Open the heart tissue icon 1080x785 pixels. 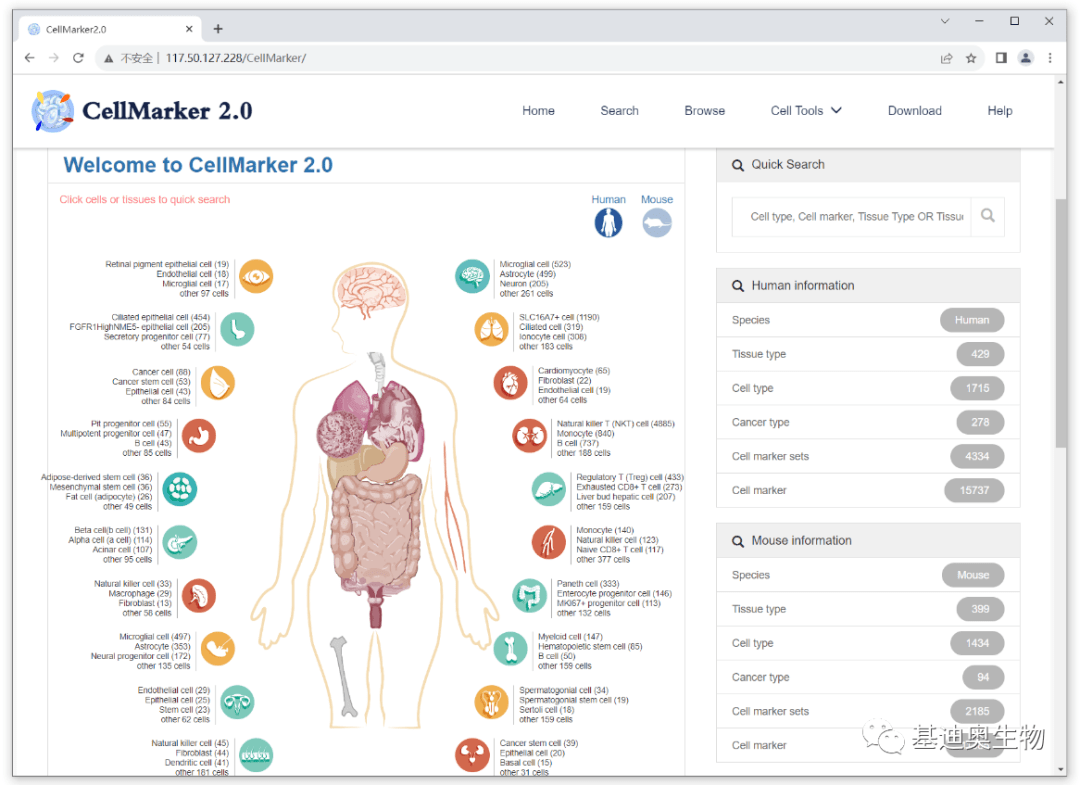(x=510, y=382)
